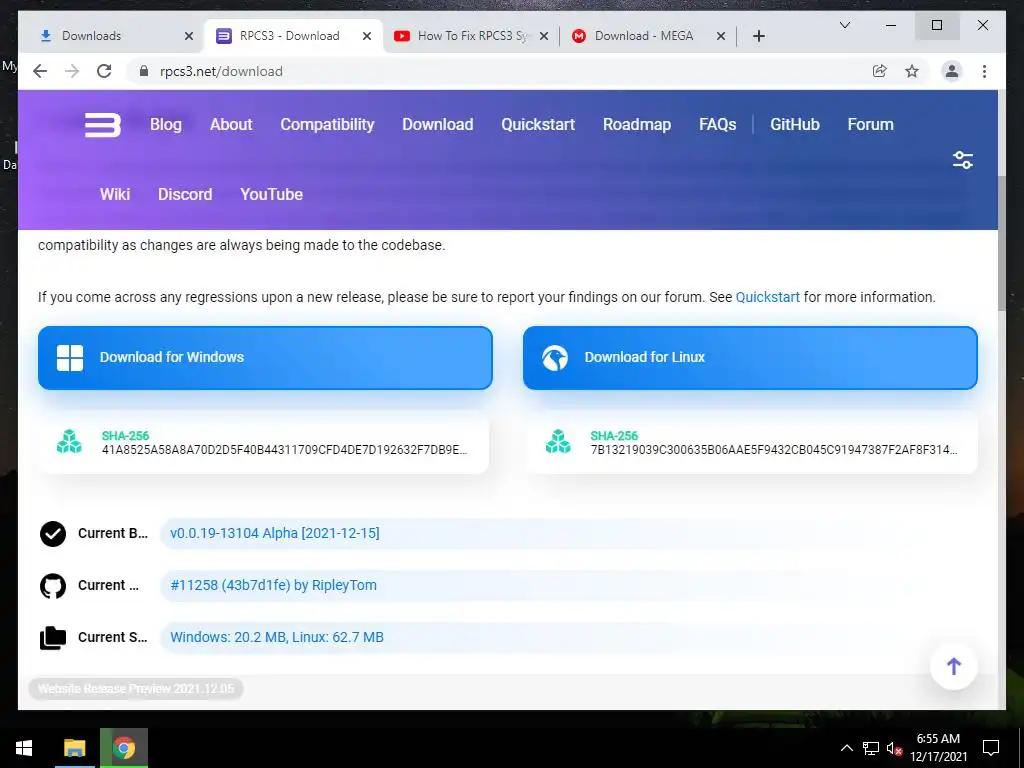Bookmark this page with the star icon
Image resolution: width=1024 pixels, height=768 pixels.
point(912,71)
